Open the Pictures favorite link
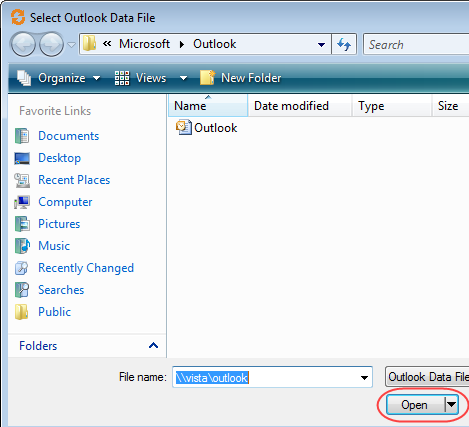Screen dimensions: 469x427 [x=59, y=224]
